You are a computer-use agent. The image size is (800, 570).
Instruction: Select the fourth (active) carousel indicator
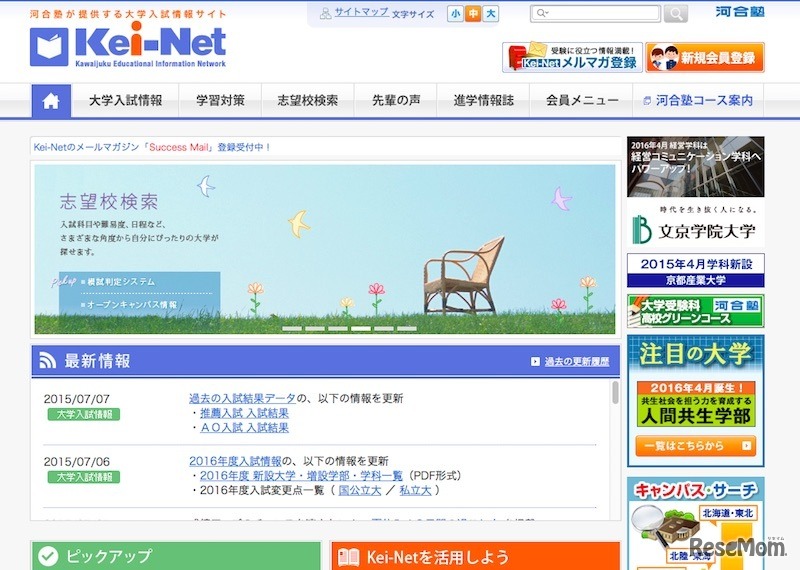click(x=361, y=329)
